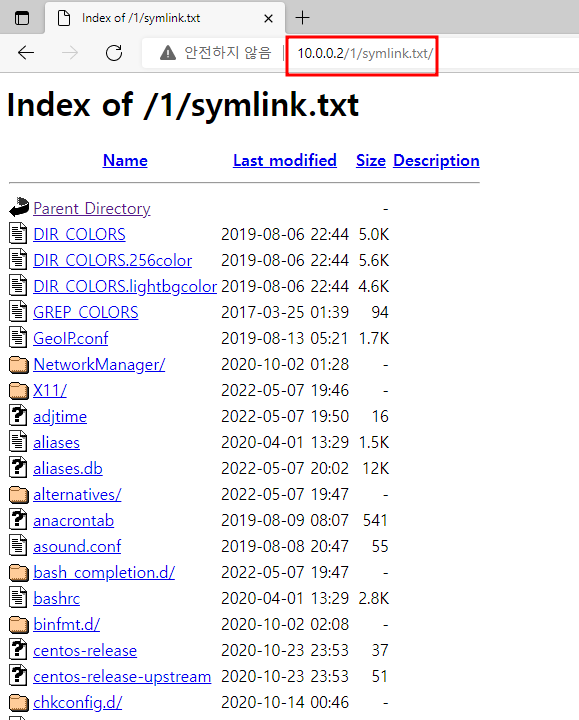Click the file icon next to DIR_COLORS.lightbgcolor
This screenshot has height=720, width=579.
coord(18,285)
